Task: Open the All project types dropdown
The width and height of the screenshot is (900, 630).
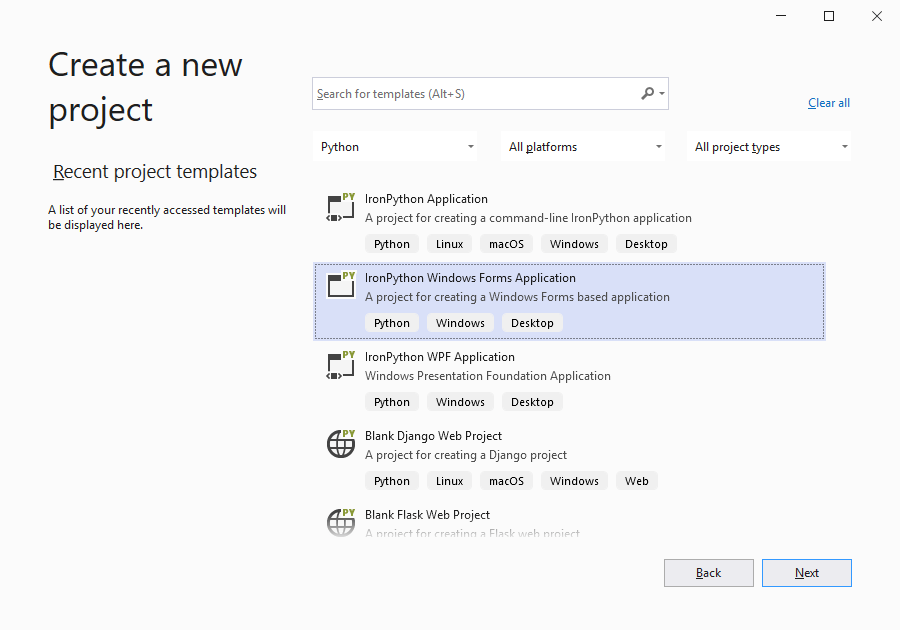Action: coord(768,146)
